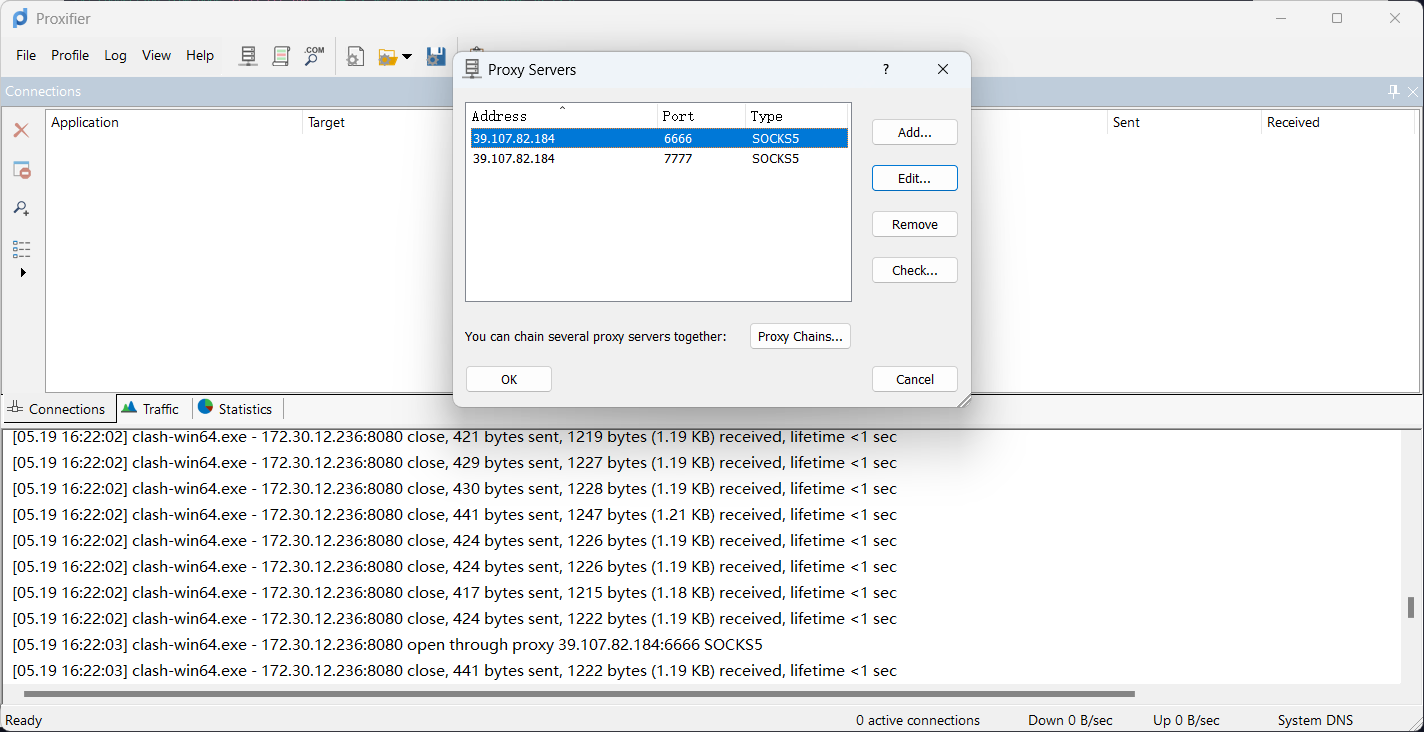
Task: Sort by Port column header
Action: 702,116
